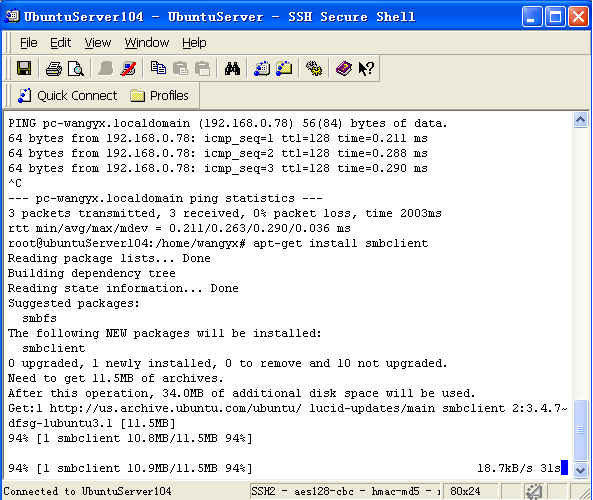Click the Paste toolbar icon
The image size is (593, 500).
180,69
